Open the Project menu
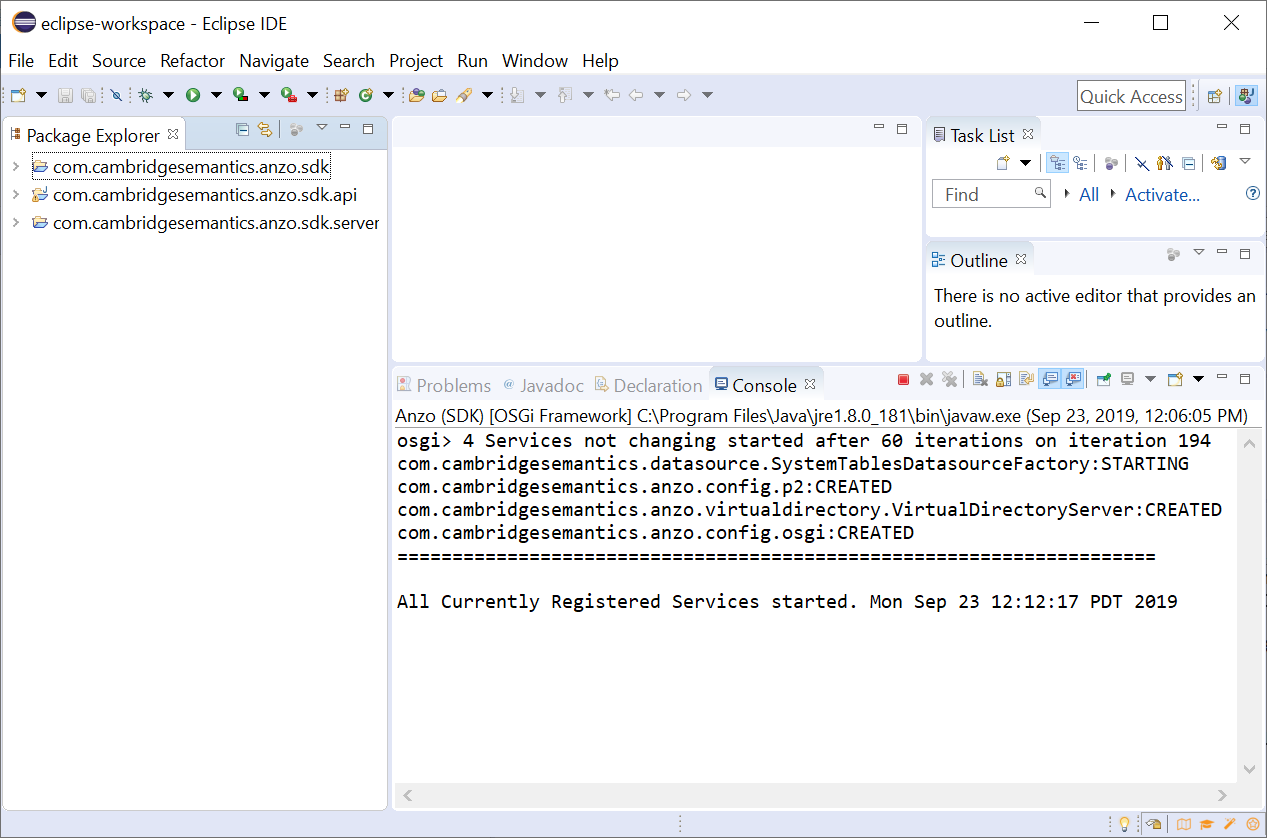1267x838 pixels. coord(416,61)
